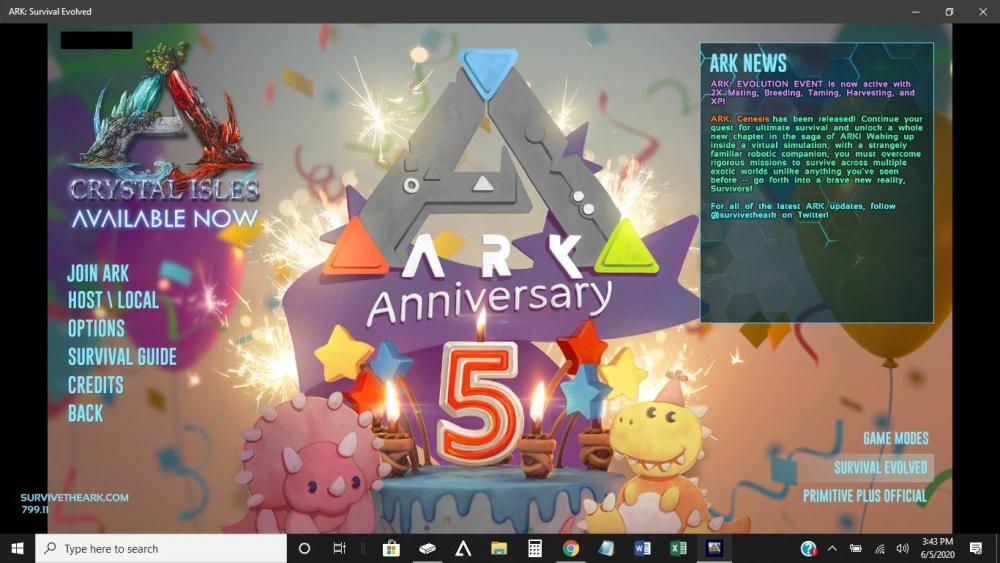1000x563 pixels.
Task: Click the GAME MODES label
Action: (x=895, y=439)
